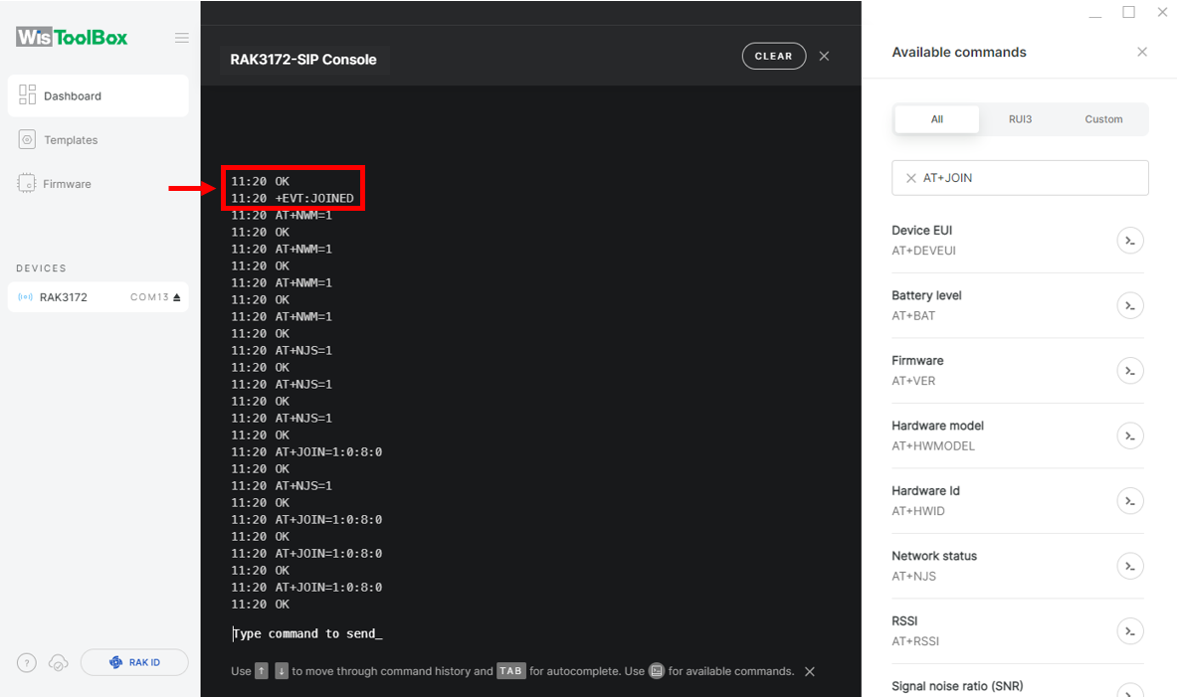Open the help question mark
1180x698 pixels.
[26, 663]
